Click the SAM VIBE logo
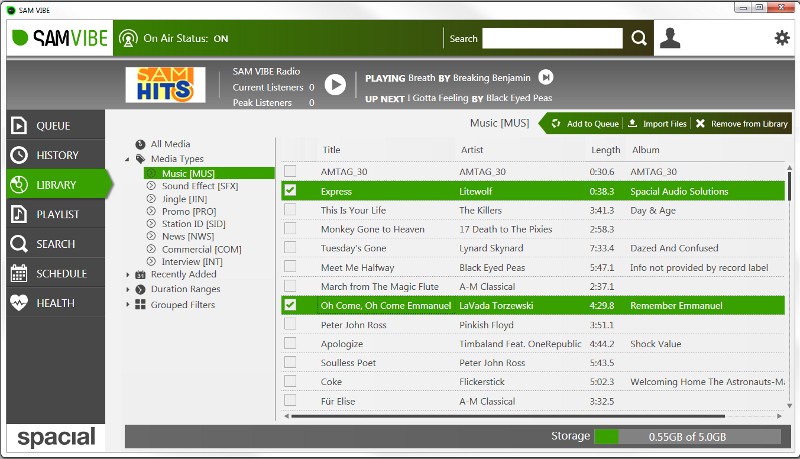 tap(60, 38)
